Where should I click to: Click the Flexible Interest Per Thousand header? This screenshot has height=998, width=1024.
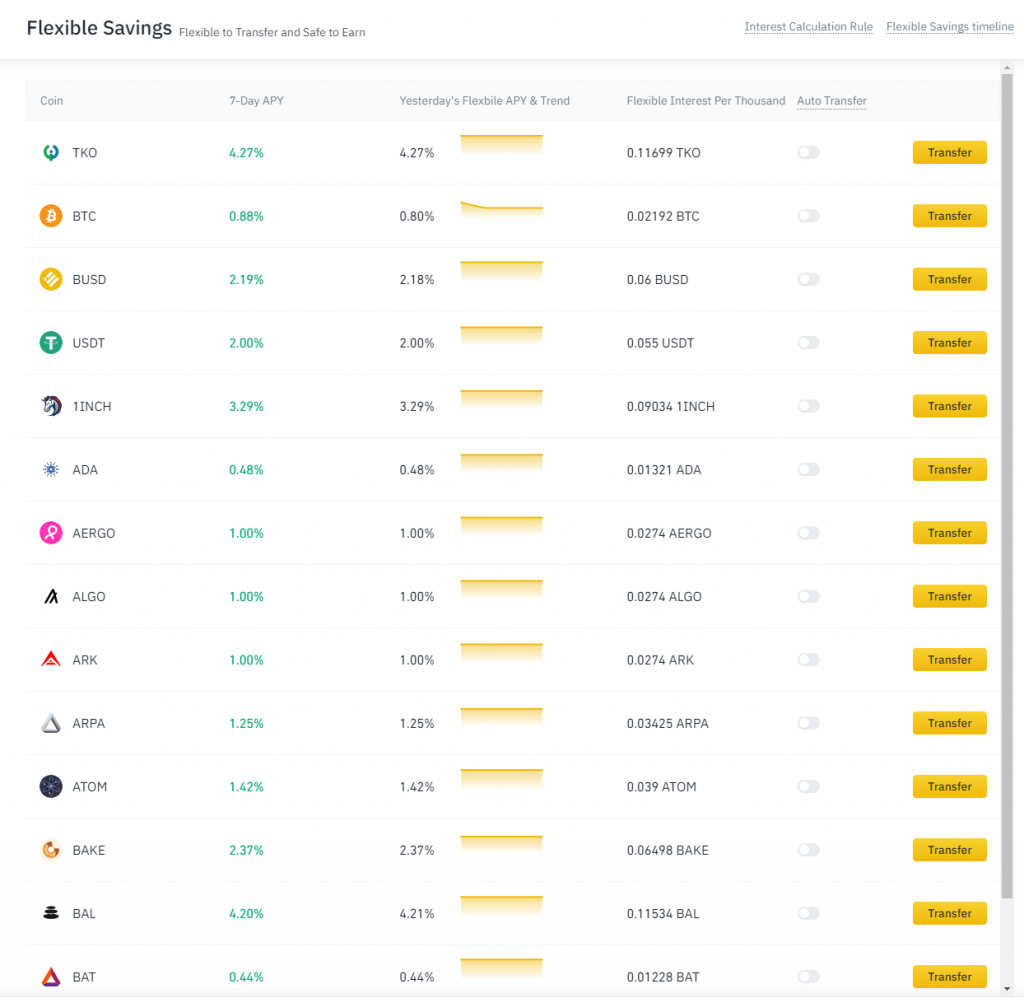coord(705,101)
